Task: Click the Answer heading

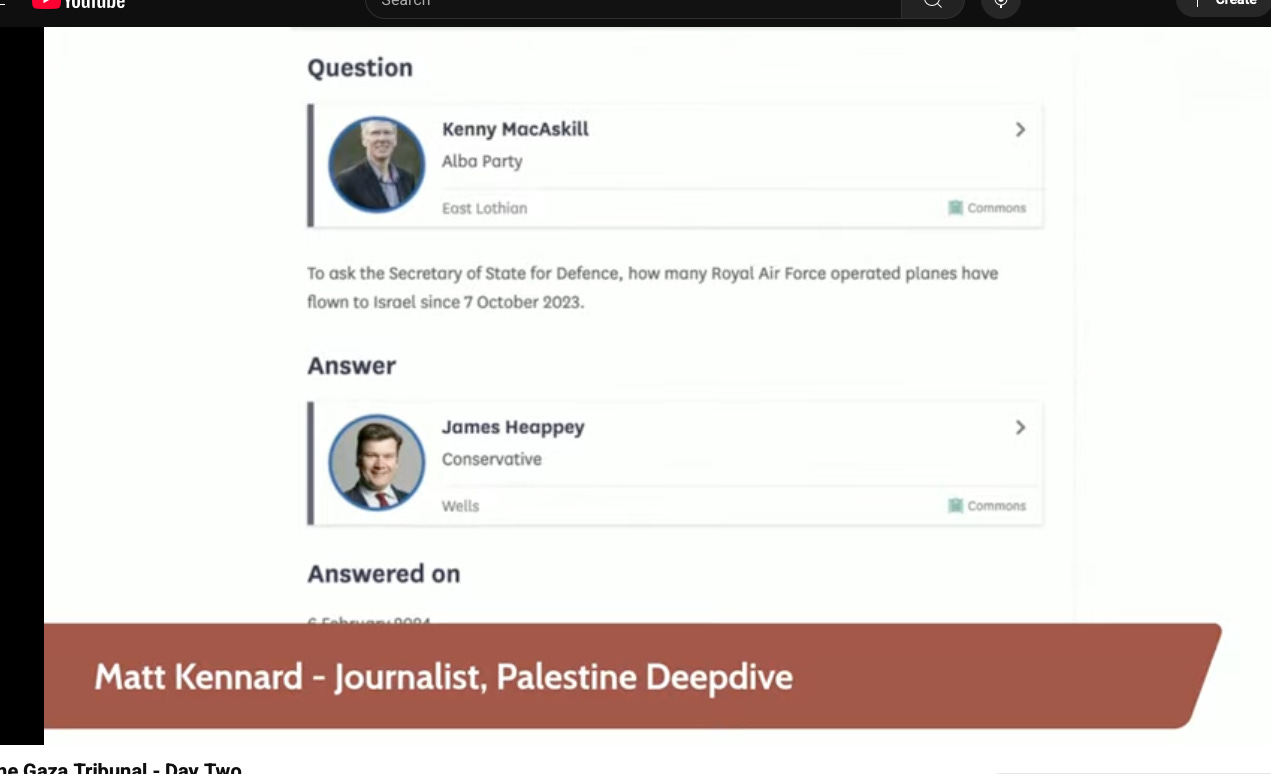Action: tap(352, 366)
